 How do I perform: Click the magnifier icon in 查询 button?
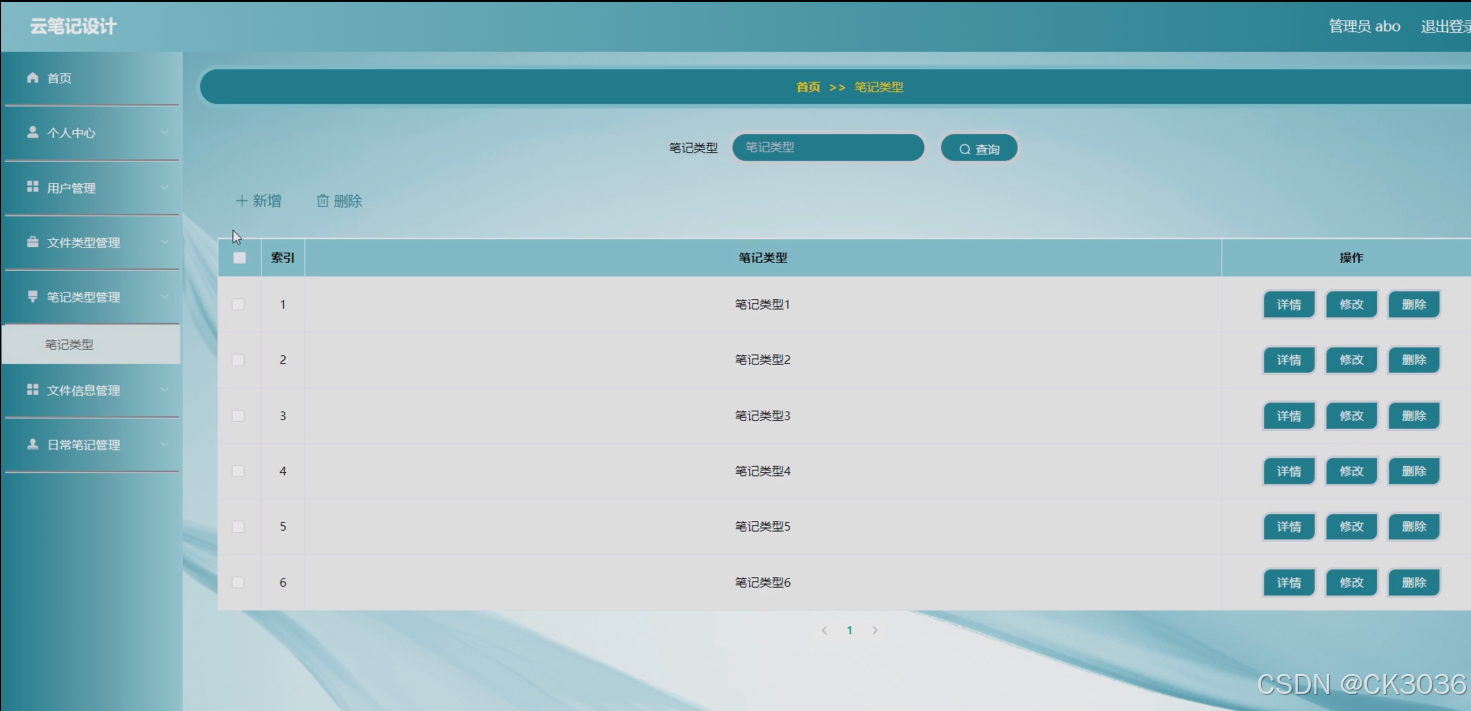click(x=965, y=149)
